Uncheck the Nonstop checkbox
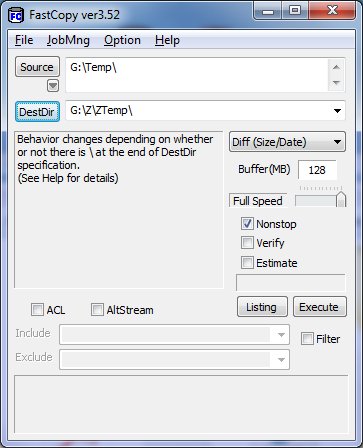Screen dimensions: 363x448 [x=247, y=224]
